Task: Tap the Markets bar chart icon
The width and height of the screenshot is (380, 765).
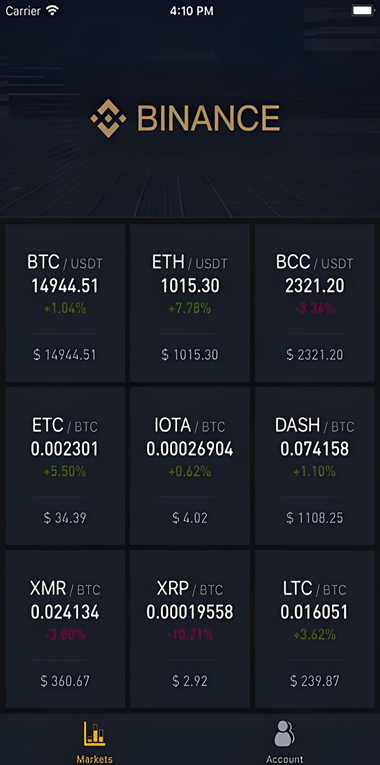Action: [95, 733]
